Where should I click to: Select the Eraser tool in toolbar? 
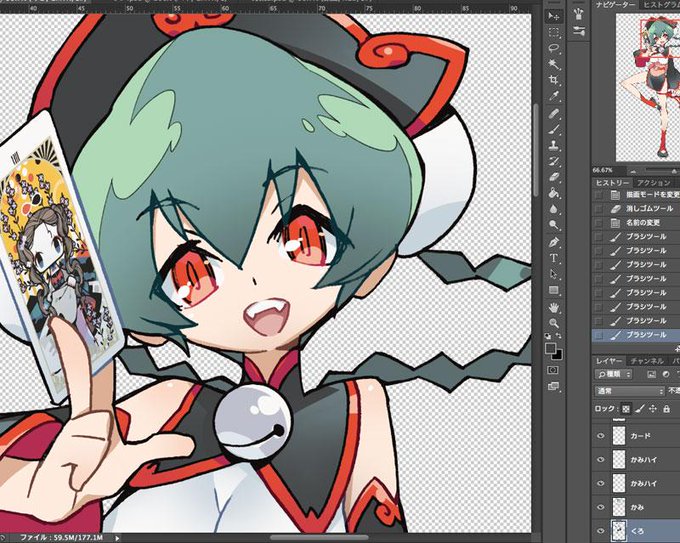[x=554, y=177]
